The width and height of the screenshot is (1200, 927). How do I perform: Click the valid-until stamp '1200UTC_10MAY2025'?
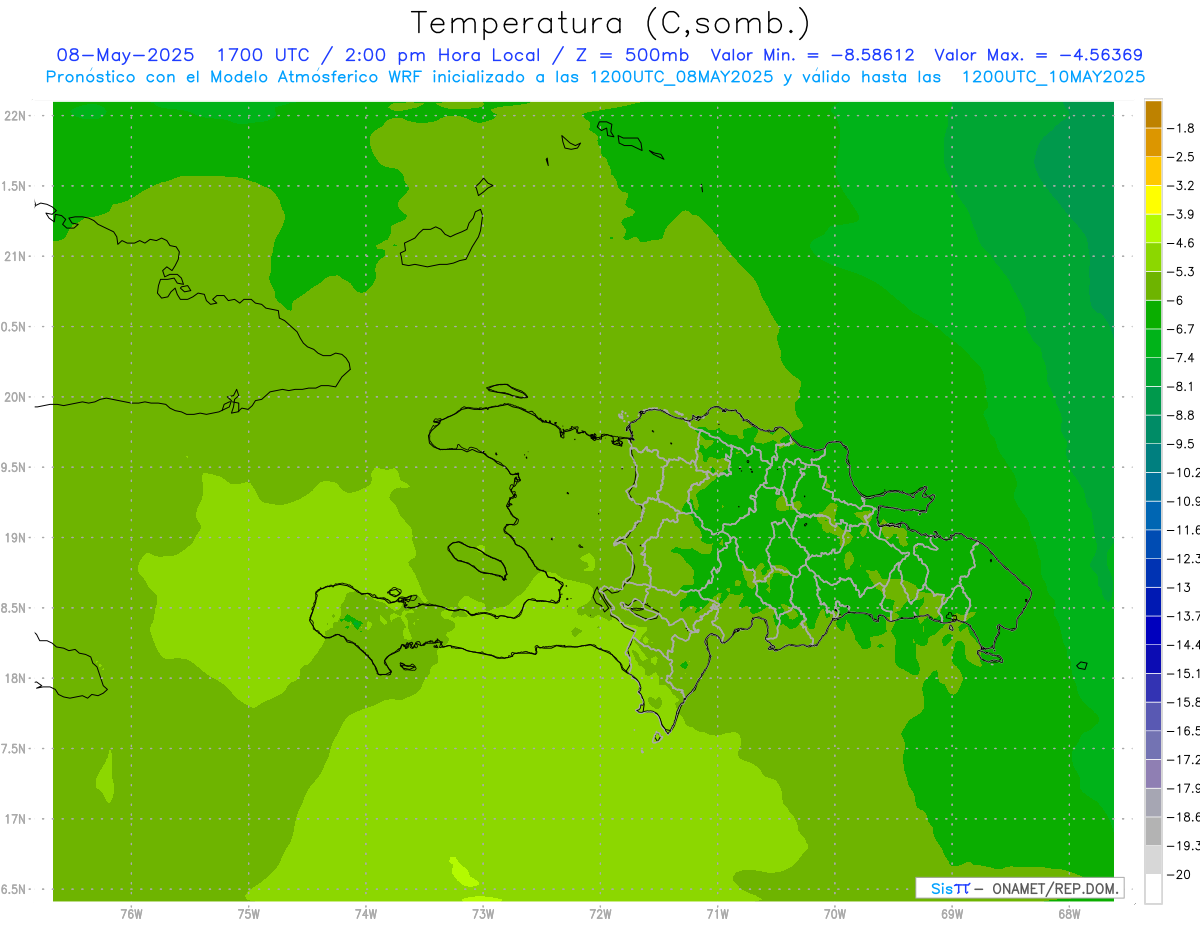coord(1053,77)
